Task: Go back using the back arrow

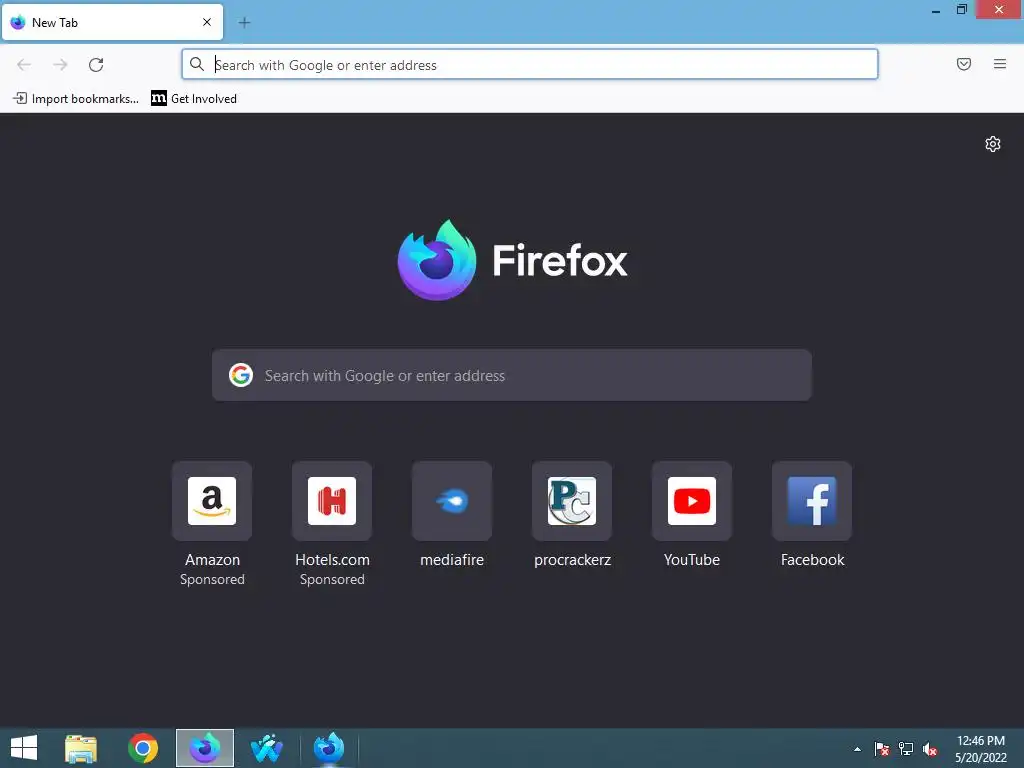Action: 24,65
